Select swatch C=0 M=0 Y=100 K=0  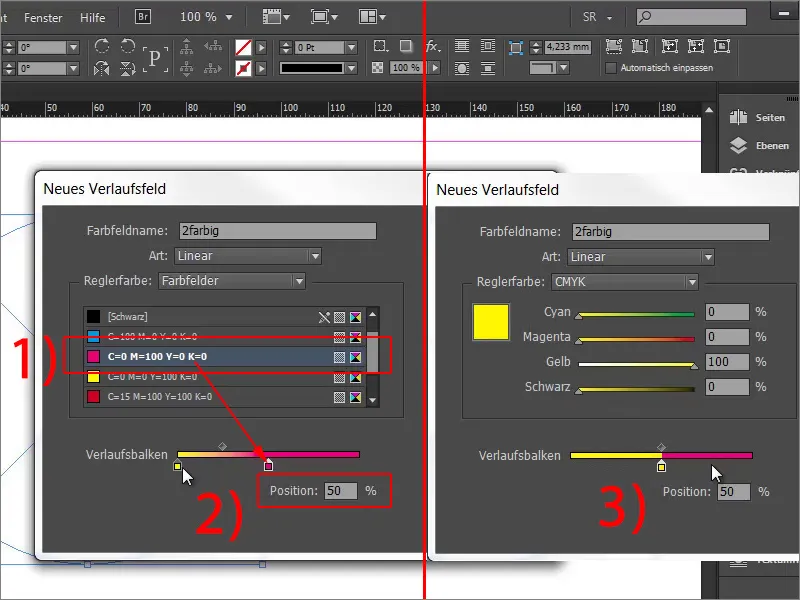pyautogui.click(x=224, y=377)
